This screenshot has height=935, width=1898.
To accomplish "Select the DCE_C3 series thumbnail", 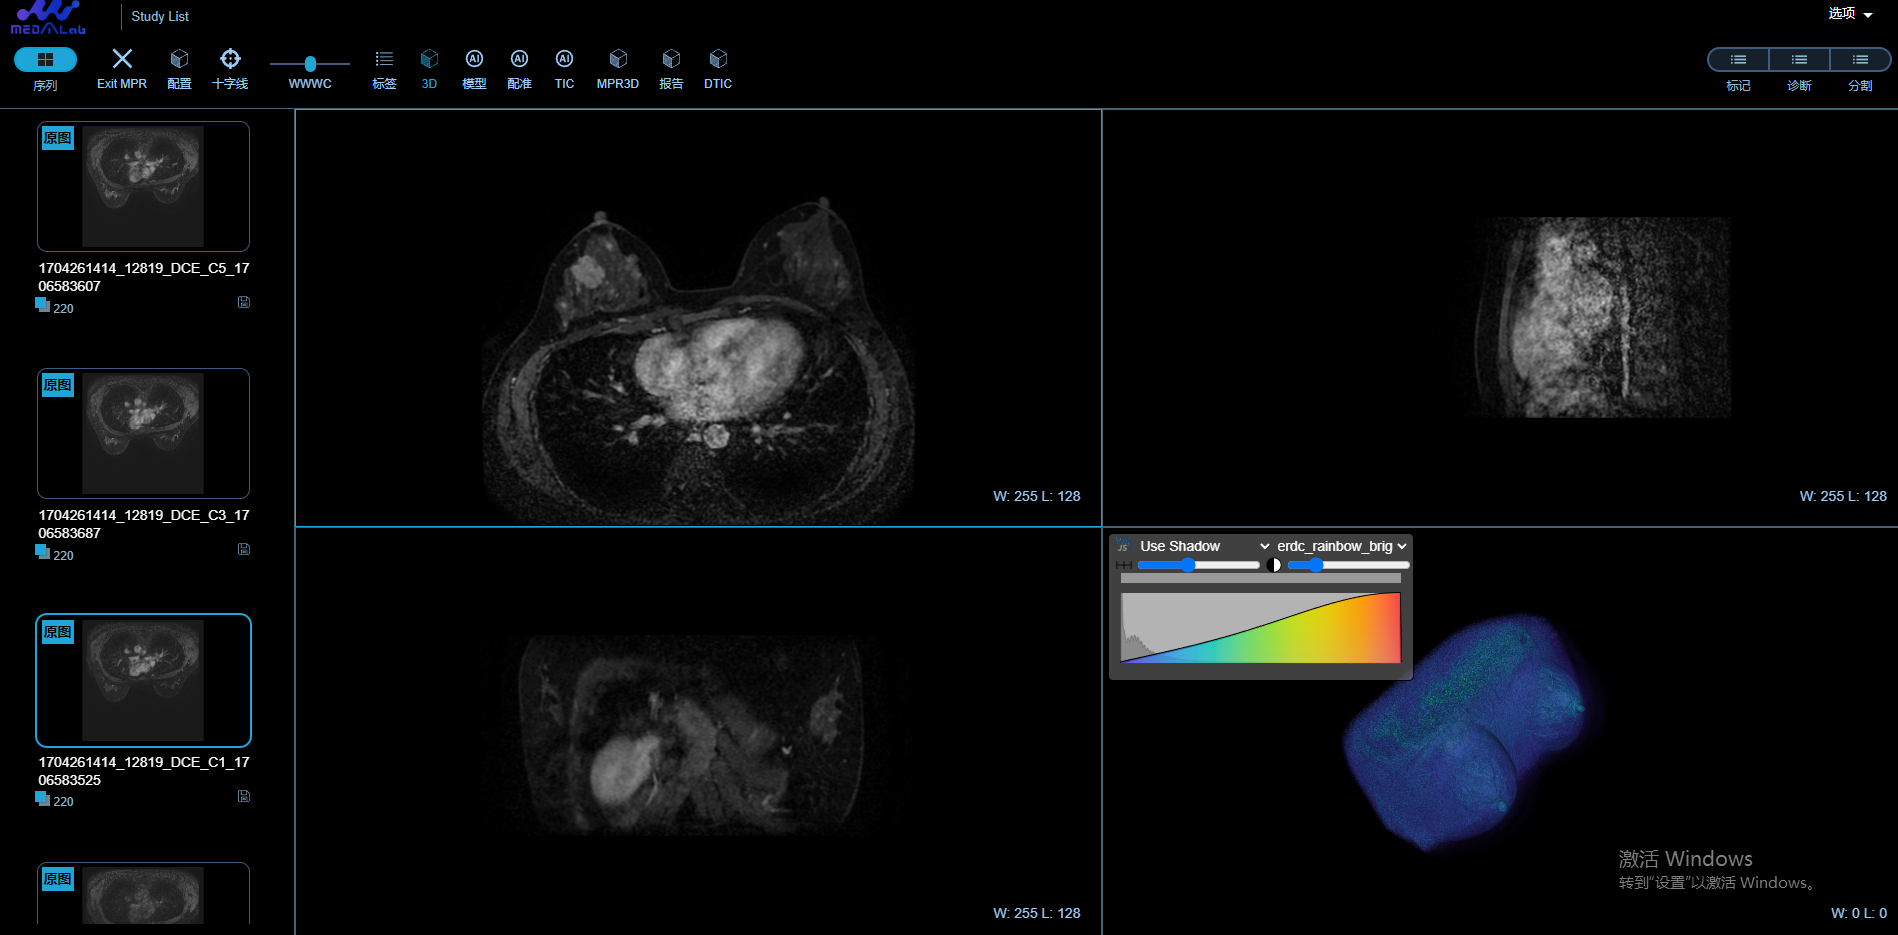I will [x=143, y=433].
